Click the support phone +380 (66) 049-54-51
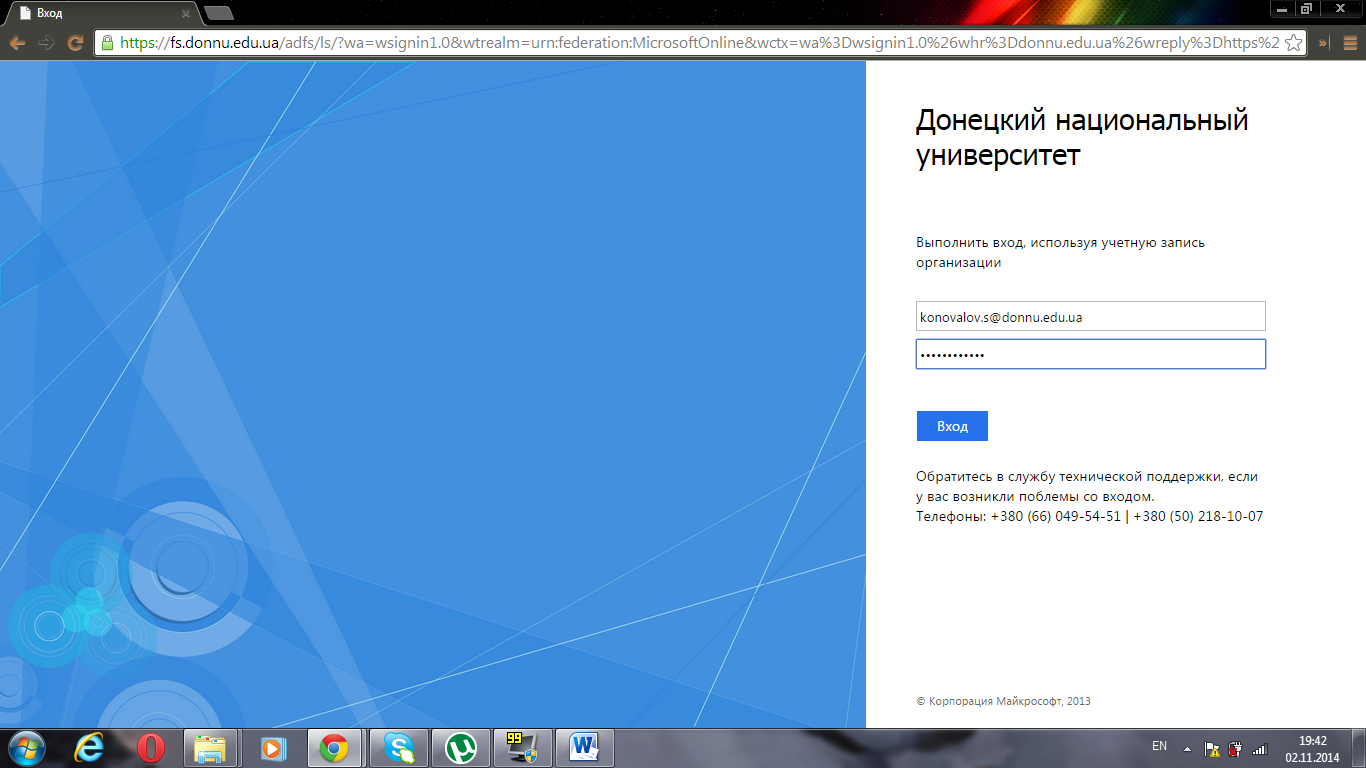The height and width of the screenshot is (768, 1366). [1055, 516]
